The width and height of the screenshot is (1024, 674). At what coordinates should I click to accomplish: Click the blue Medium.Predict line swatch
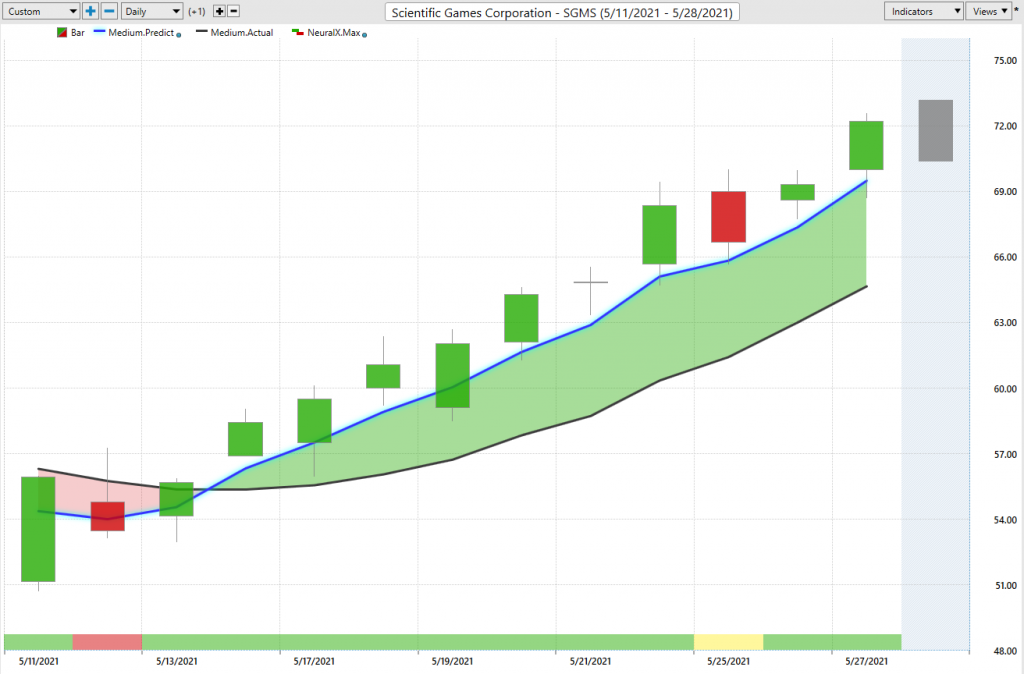pyautogui.click(x=99, y=31)
